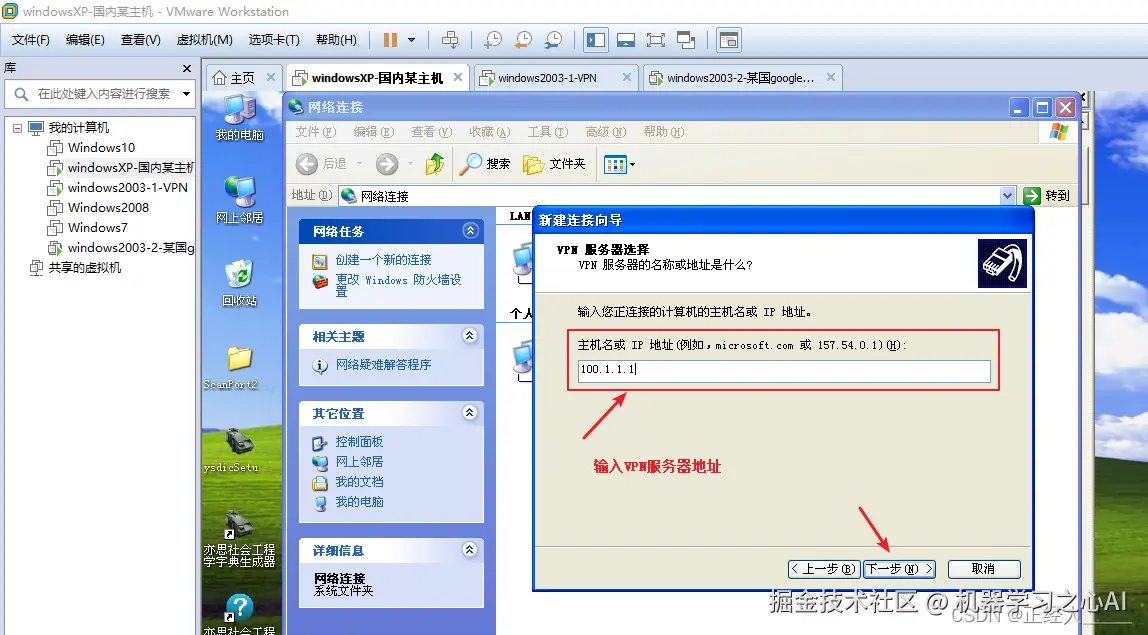Click 下一步(N) button in wizard
Screen dimensions: 1148x635
pos(899,569)
